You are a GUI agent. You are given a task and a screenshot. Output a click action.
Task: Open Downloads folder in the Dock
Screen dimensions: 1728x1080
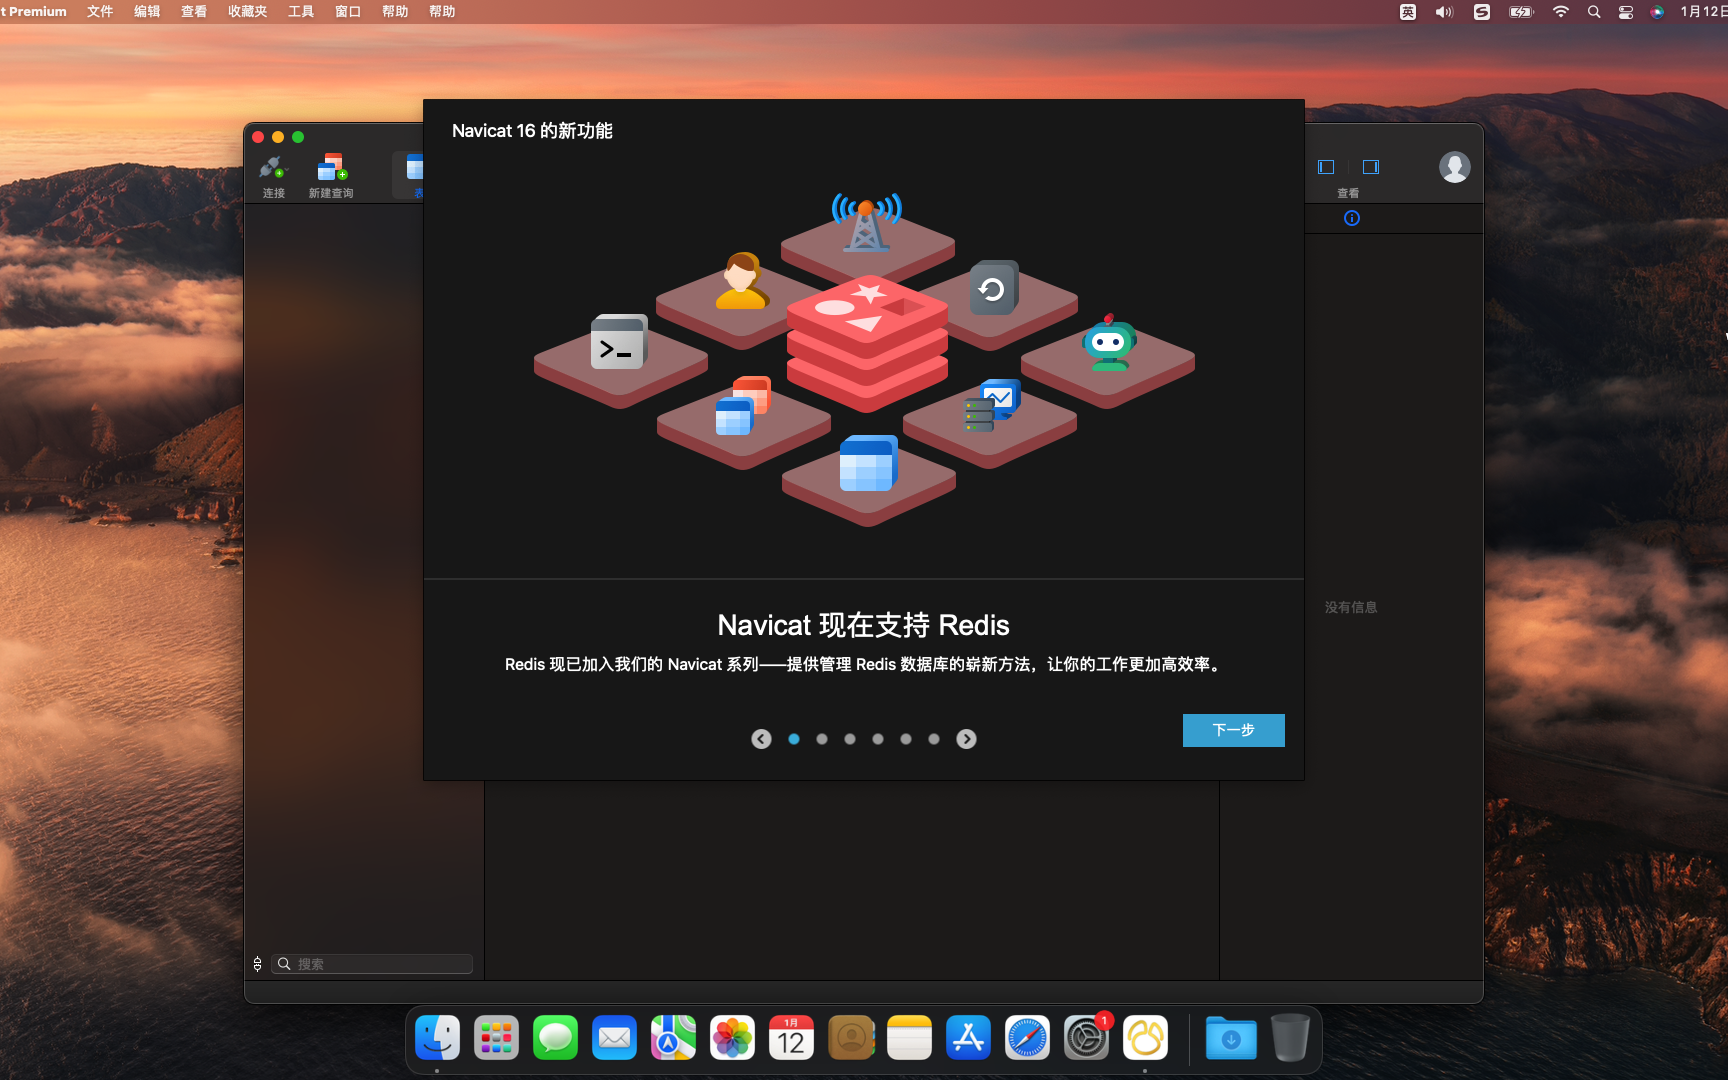tap(1231, 1038)
